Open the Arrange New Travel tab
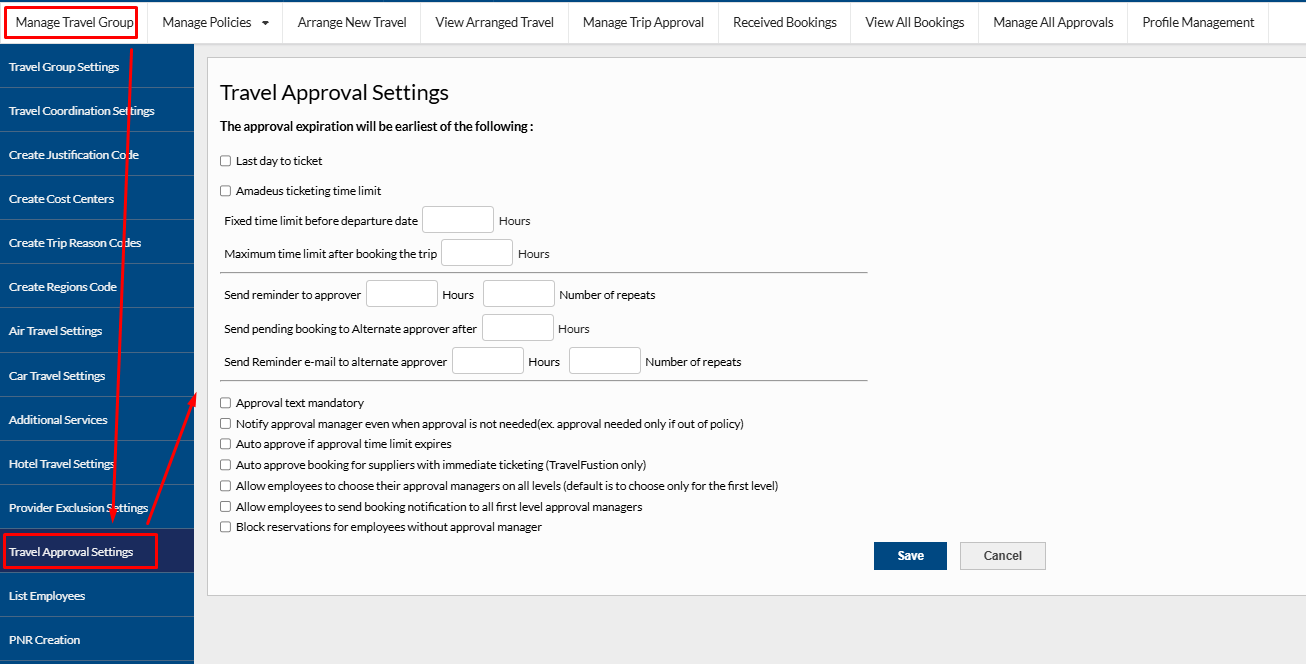The width and height of the screenshot is (1306, 664). (352, 22)
